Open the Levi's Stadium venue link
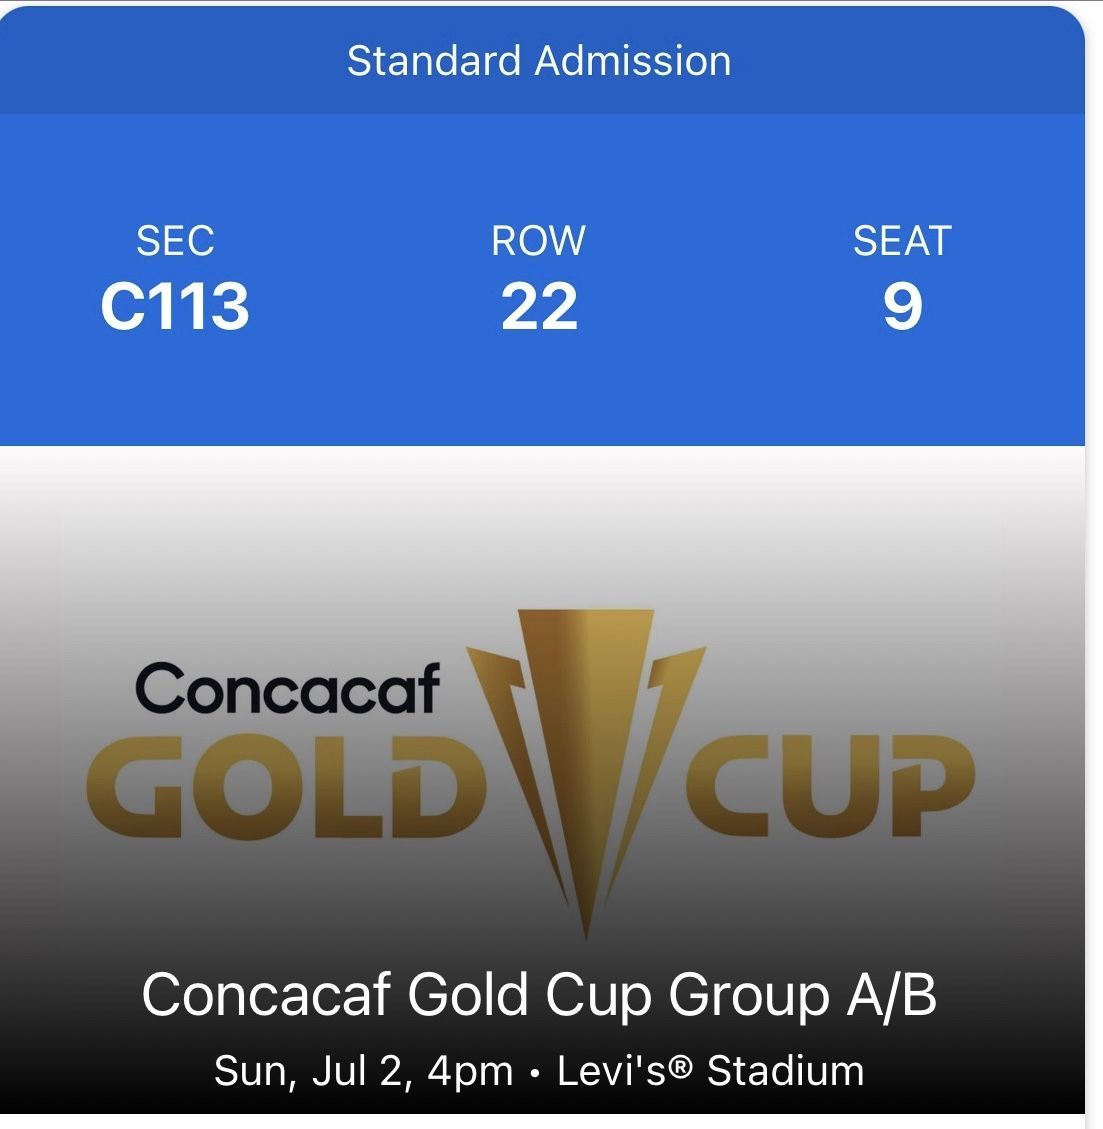The image size is (1103, 1129). (711, 1071)
